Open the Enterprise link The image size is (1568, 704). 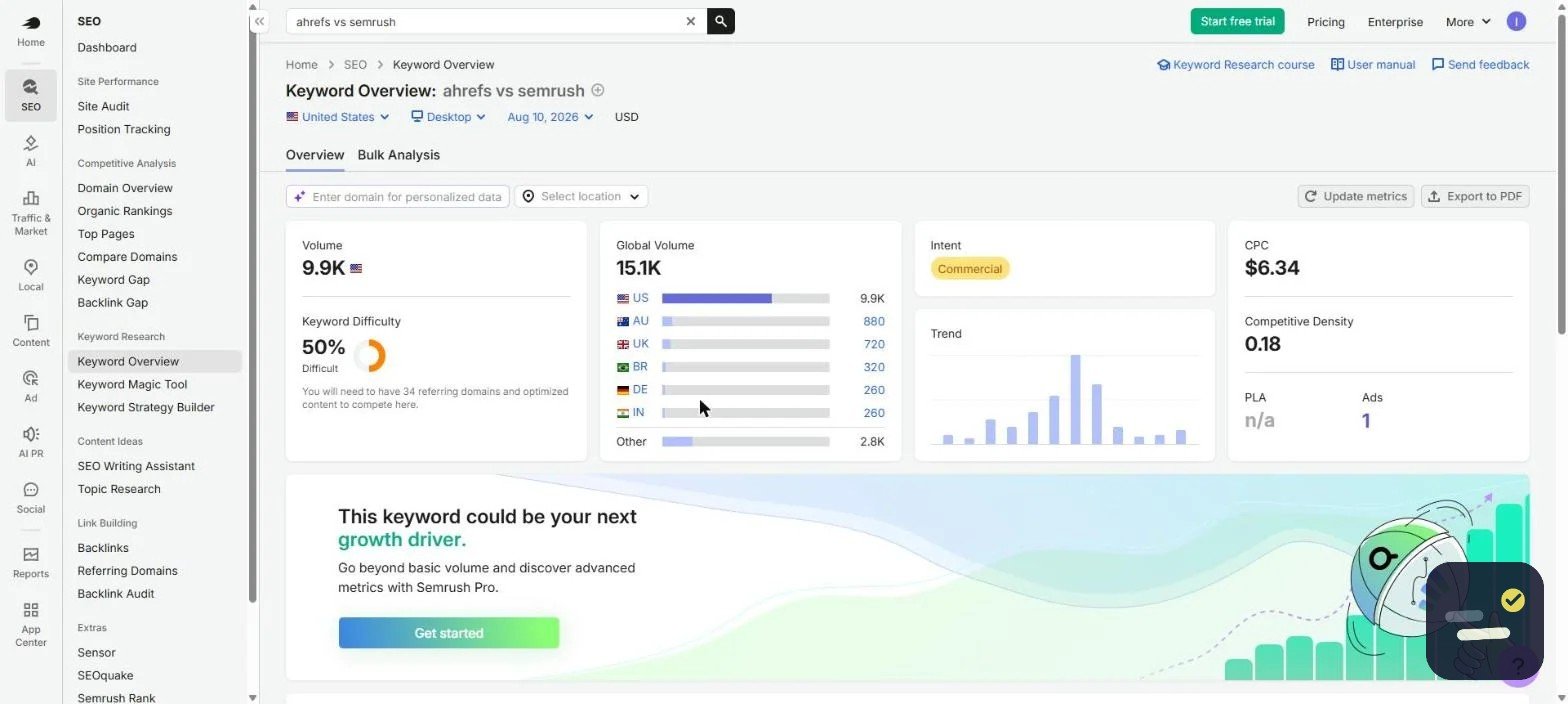click(x=1395, y=22)
